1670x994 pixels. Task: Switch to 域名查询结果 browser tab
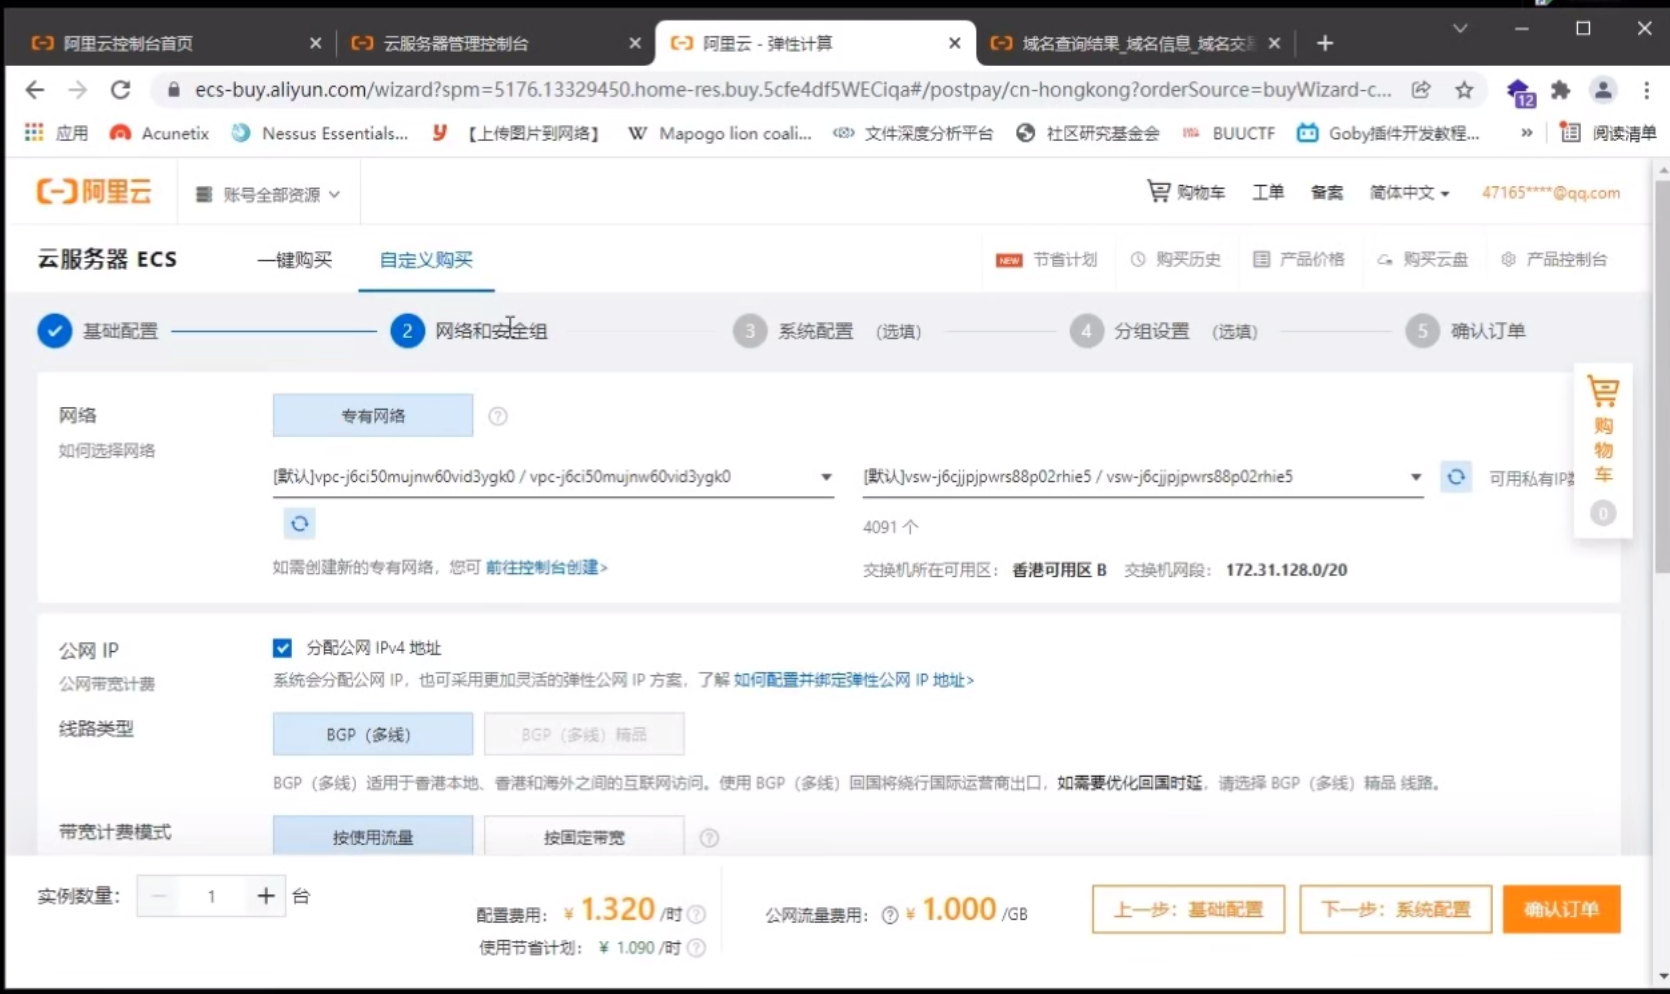tap(1134, 43)
